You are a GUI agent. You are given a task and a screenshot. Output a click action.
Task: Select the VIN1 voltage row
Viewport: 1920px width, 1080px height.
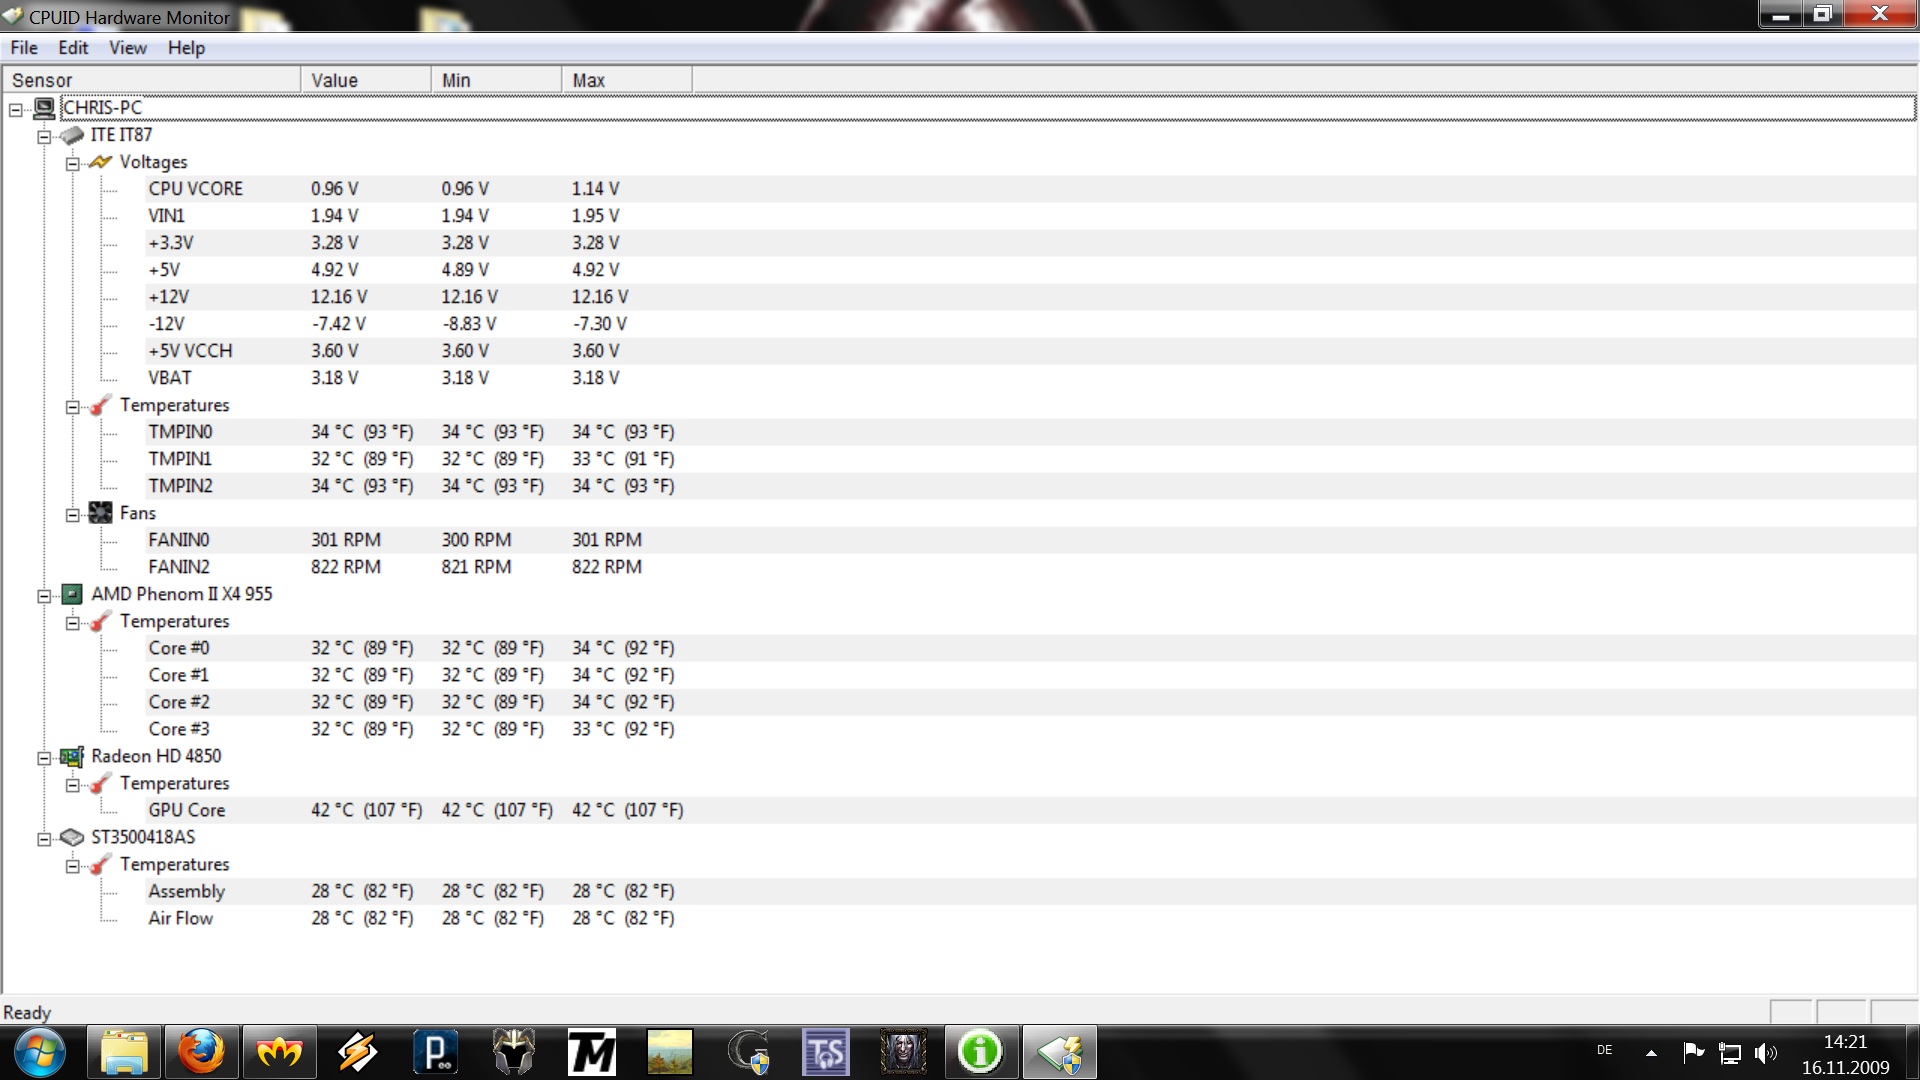[x=1031, y=215]
